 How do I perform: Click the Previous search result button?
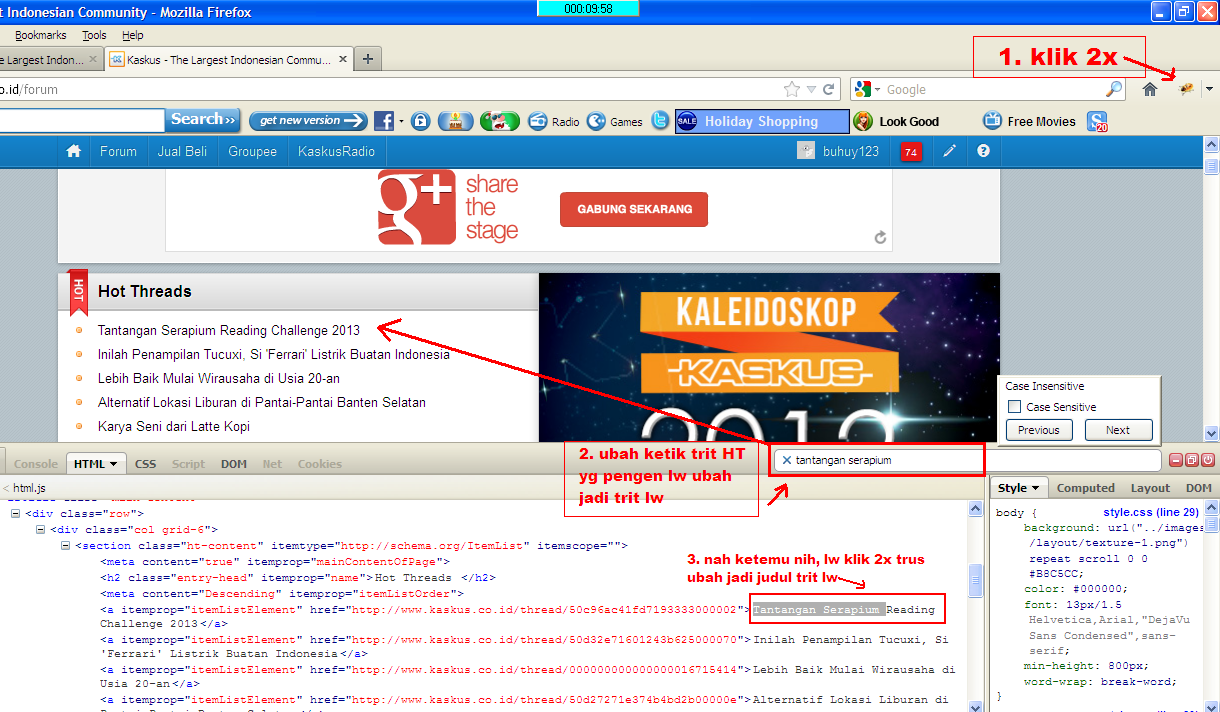point(1039,430)
